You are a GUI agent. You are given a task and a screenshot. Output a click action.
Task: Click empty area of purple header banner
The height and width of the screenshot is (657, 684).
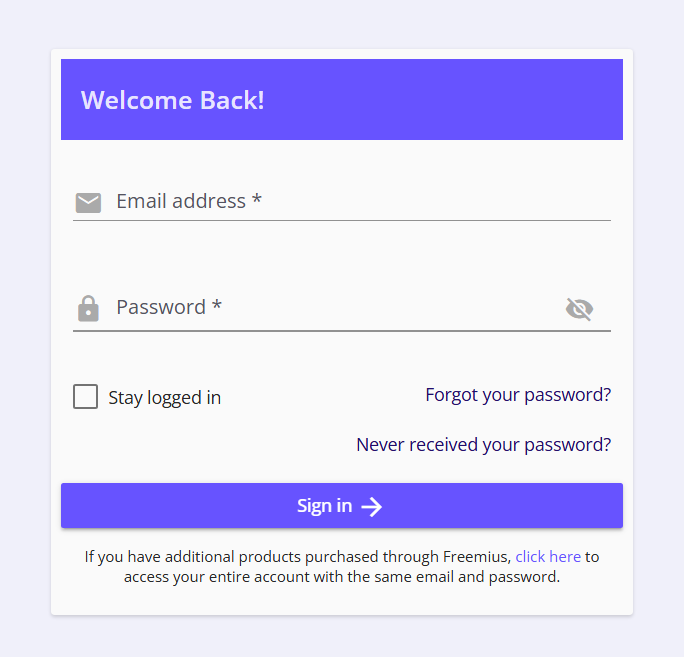click(450, 100)
